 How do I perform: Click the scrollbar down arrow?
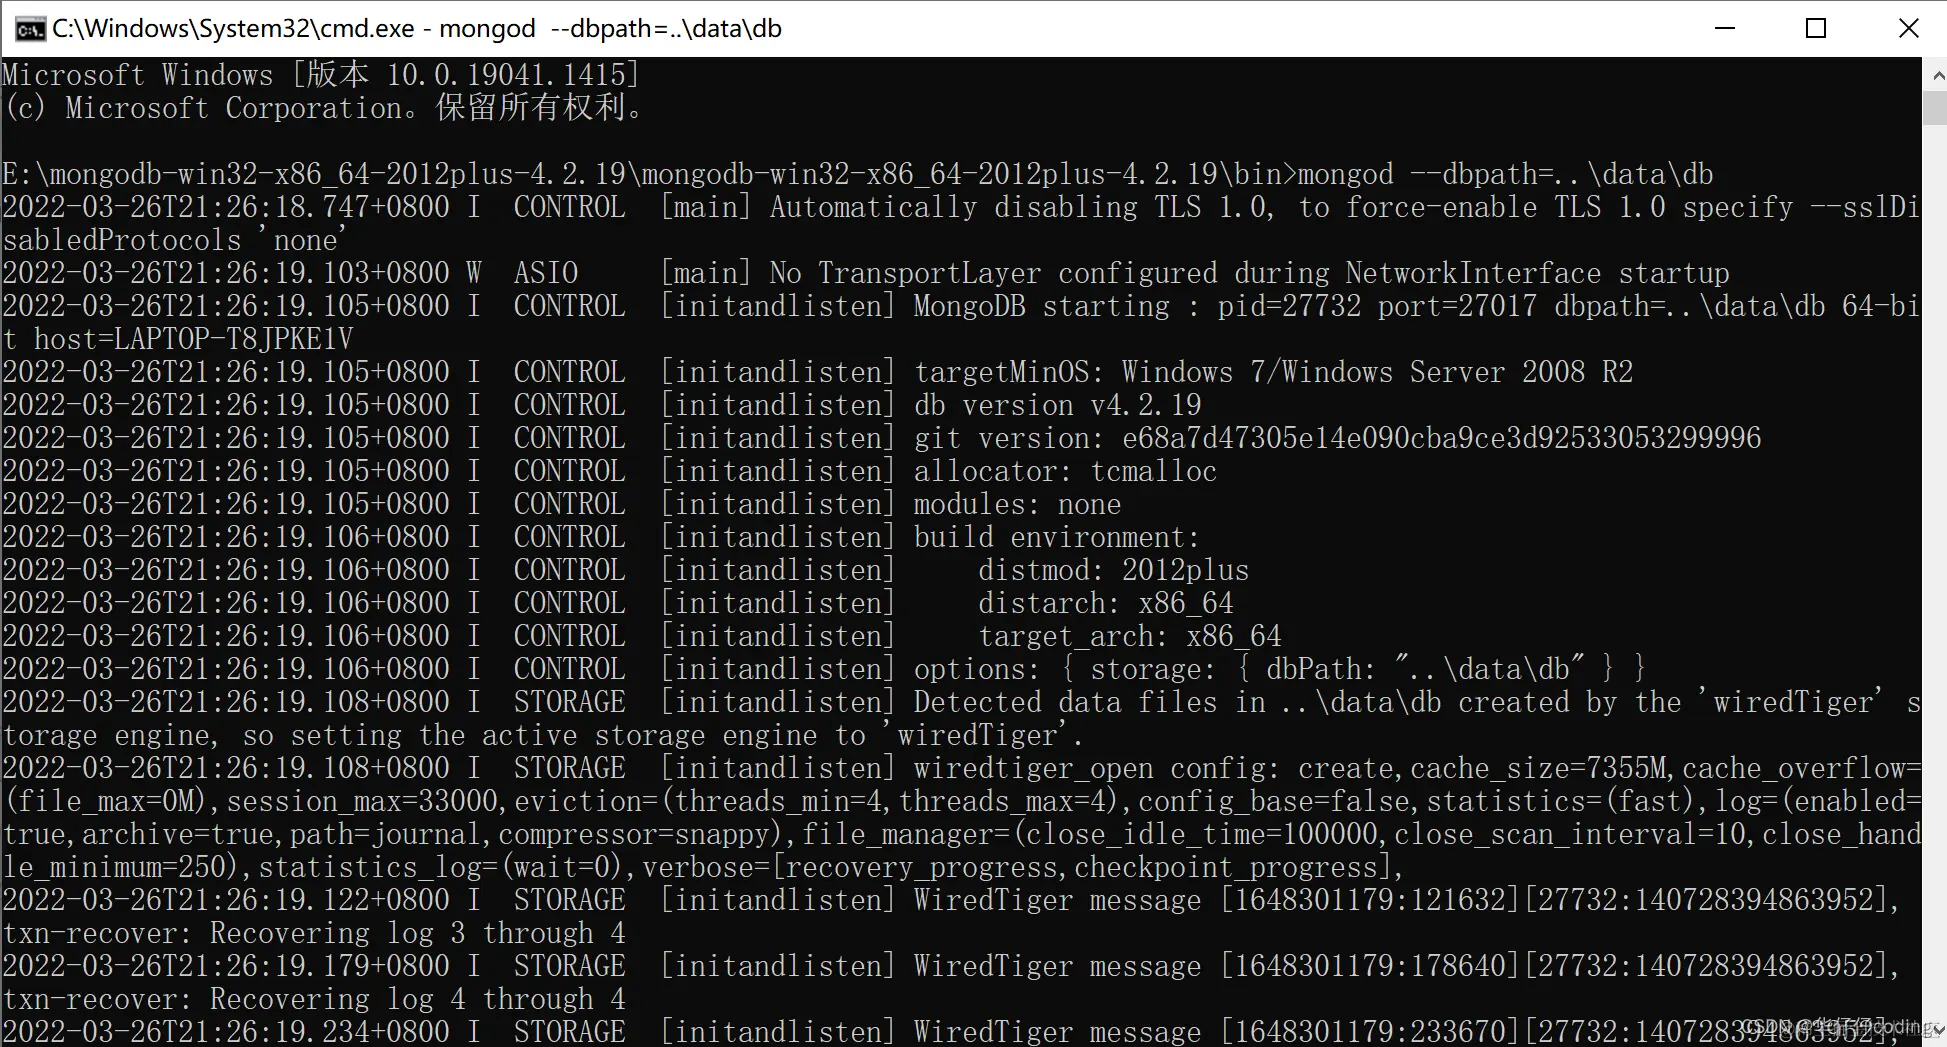point(1936,1028)
